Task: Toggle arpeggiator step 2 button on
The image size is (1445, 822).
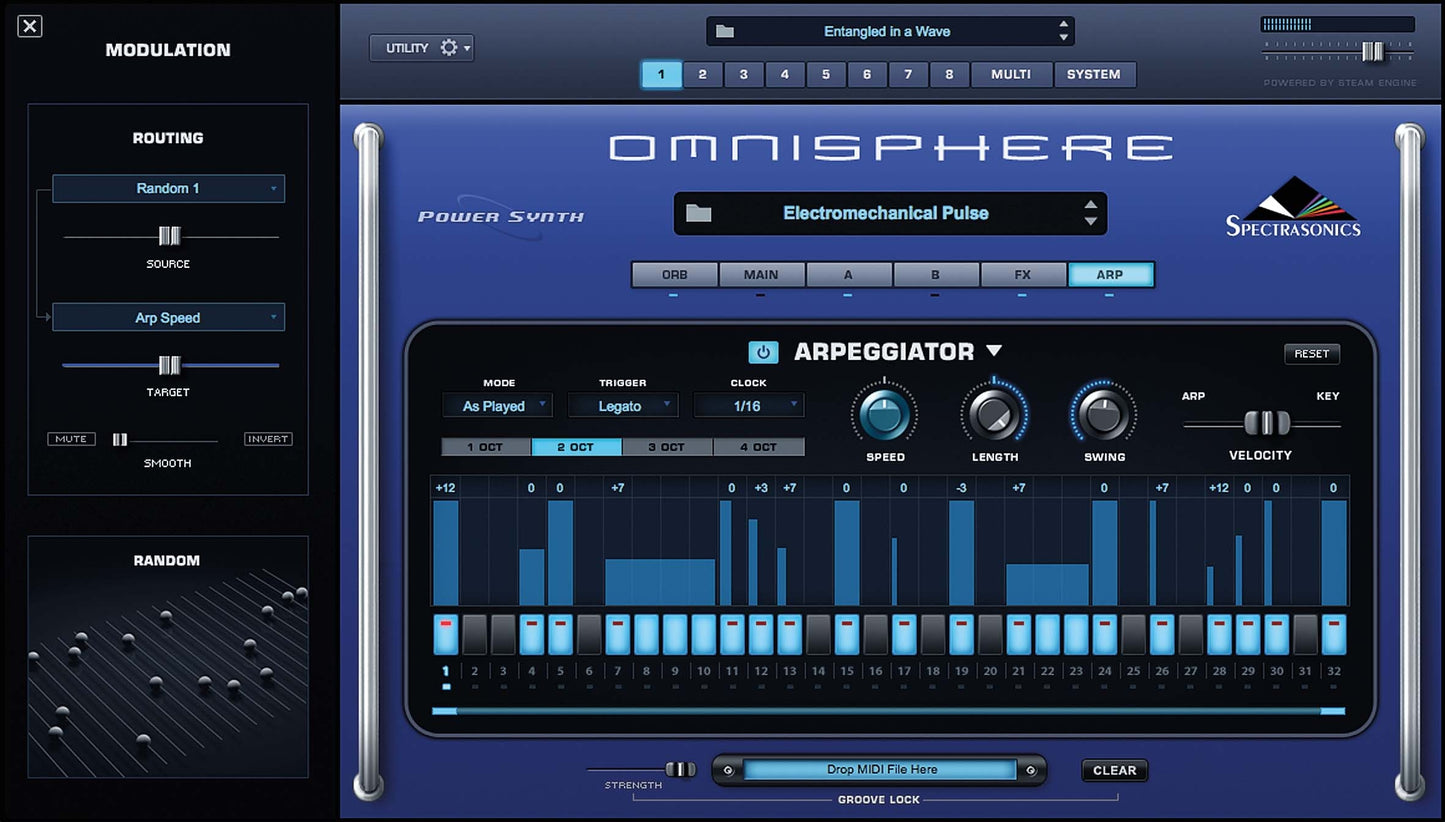Action: [x=474, y=635]
